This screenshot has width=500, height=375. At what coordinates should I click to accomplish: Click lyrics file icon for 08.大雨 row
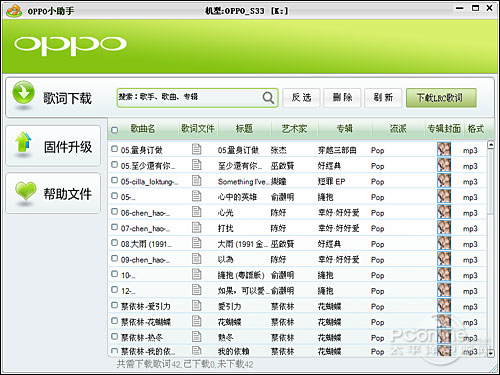tap(197, 243)
